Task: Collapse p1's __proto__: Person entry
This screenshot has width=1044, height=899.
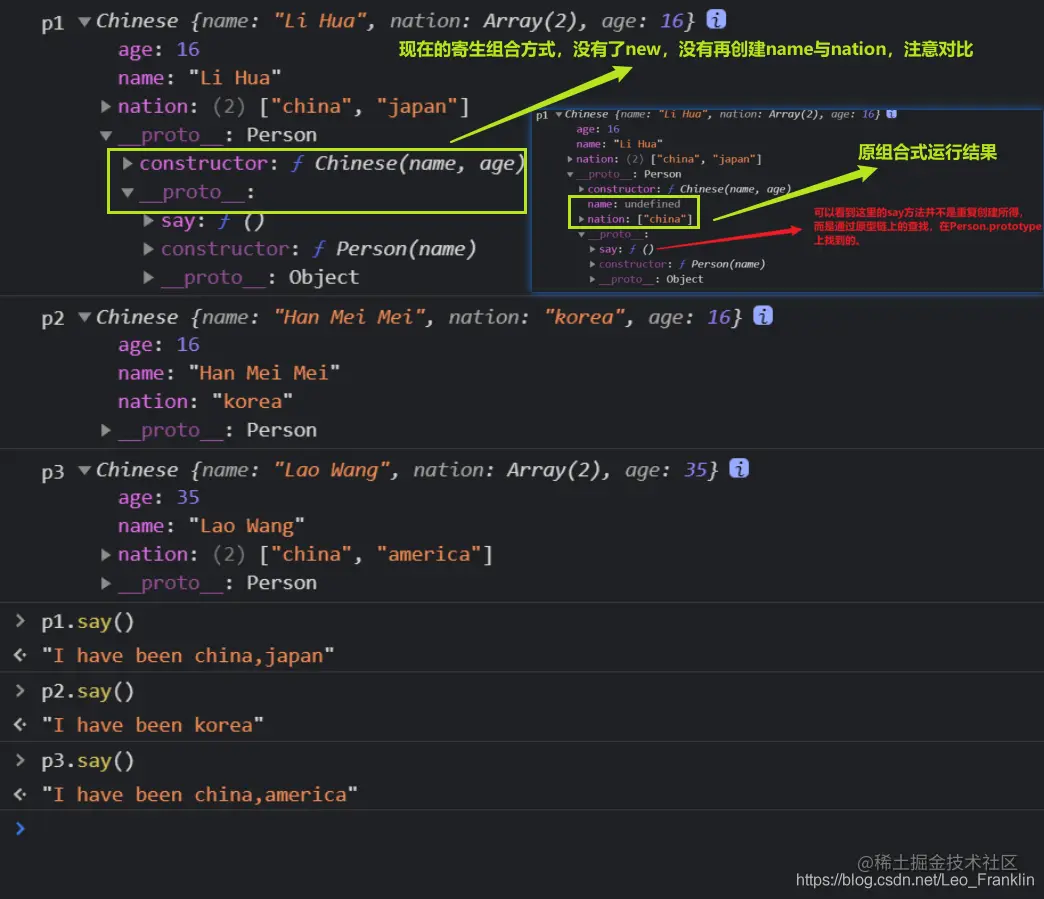Action: (105, 135)
